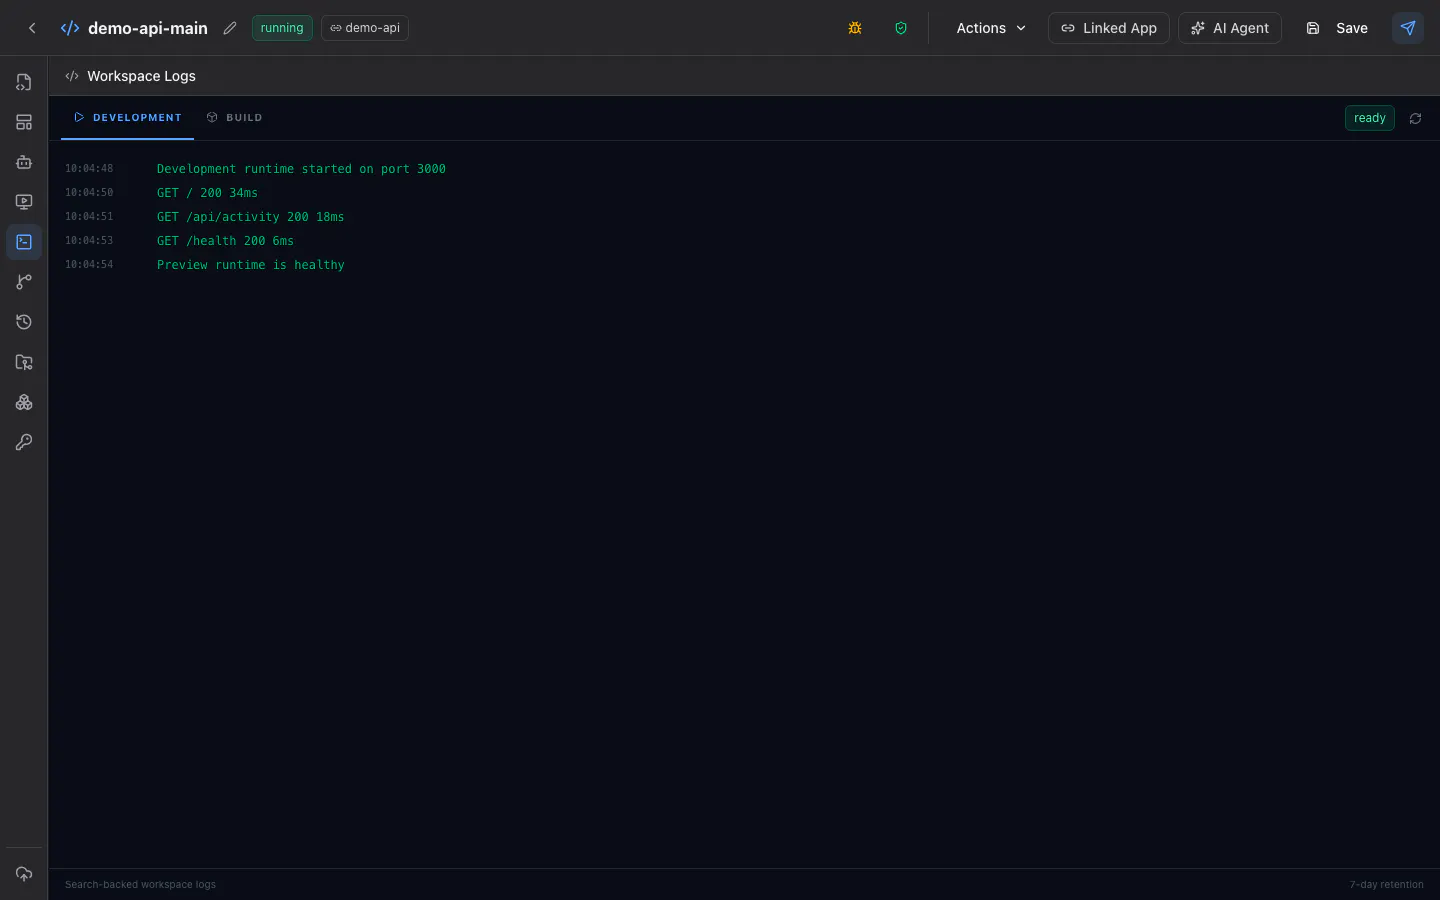Select the 'Preview runtime is healthy' log line

click(250, 265)
